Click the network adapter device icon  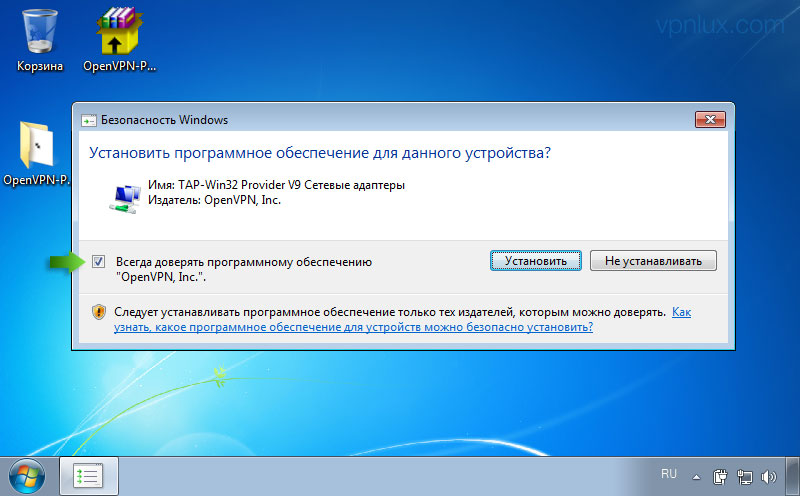click(x=125, y=199)
